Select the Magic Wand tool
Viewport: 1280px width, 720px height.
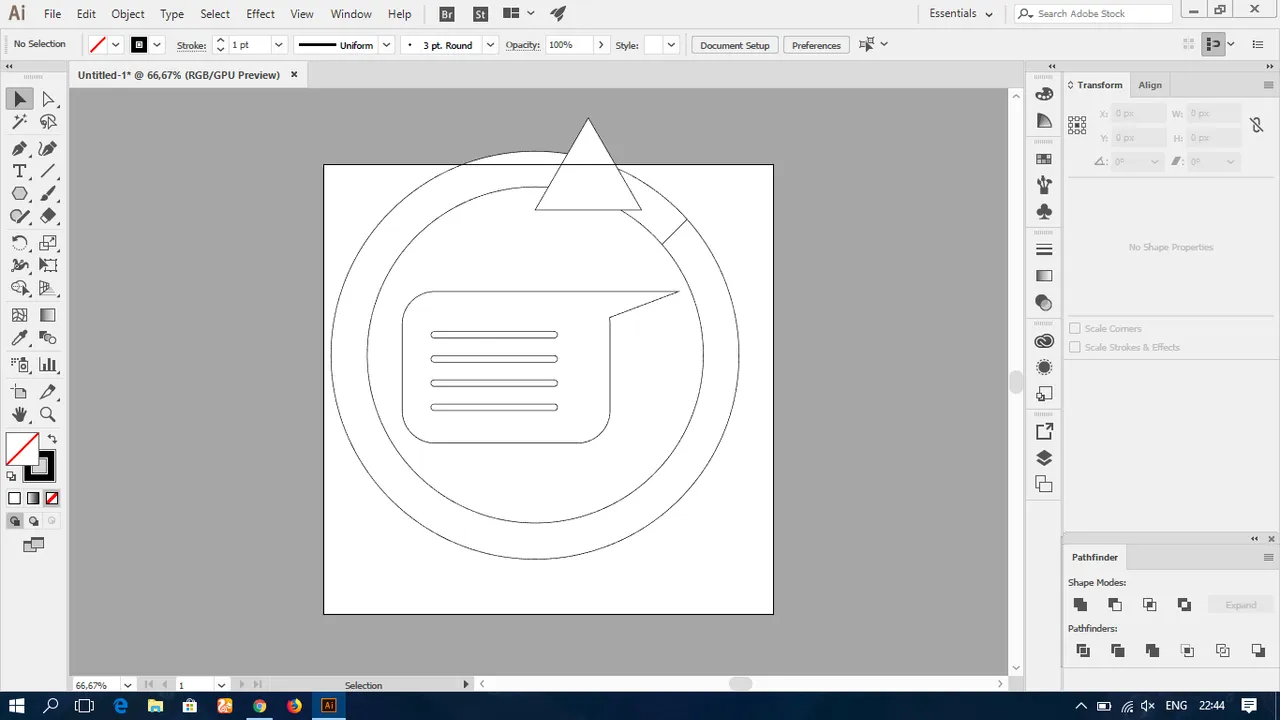(x=19, y=122)
